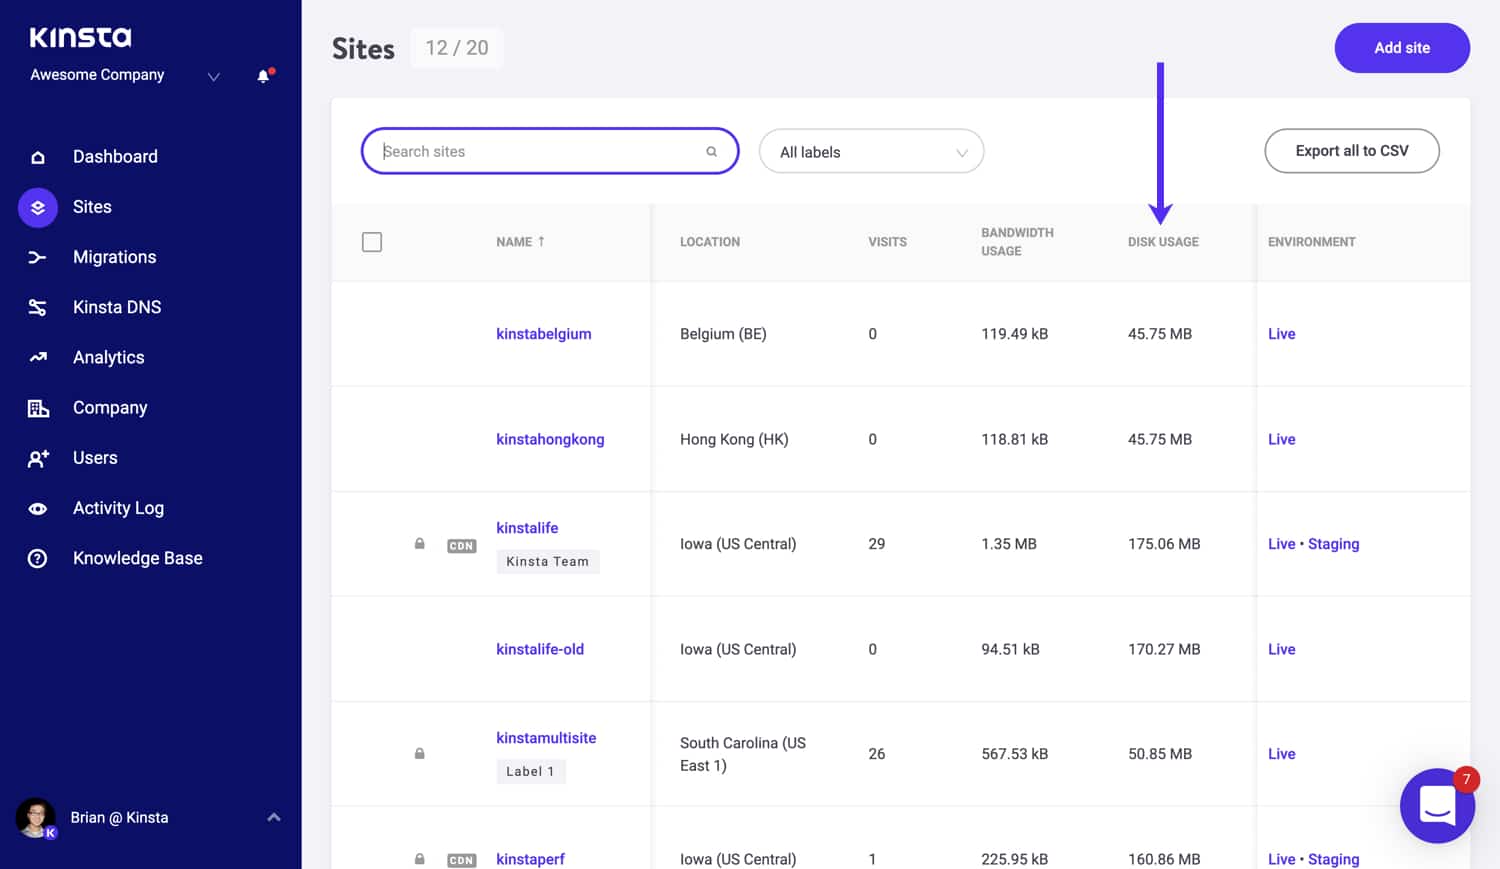This screenshot has width=1500, height=869.
Task: Select the checkbox in the table header
Action: tap(371, 241)
